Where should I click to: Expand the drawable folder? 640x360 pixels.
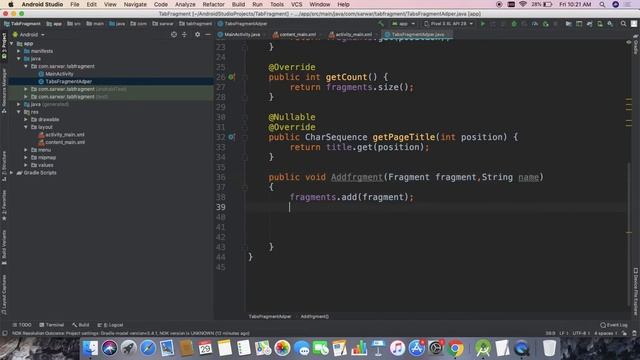click(x=26, y=120)
